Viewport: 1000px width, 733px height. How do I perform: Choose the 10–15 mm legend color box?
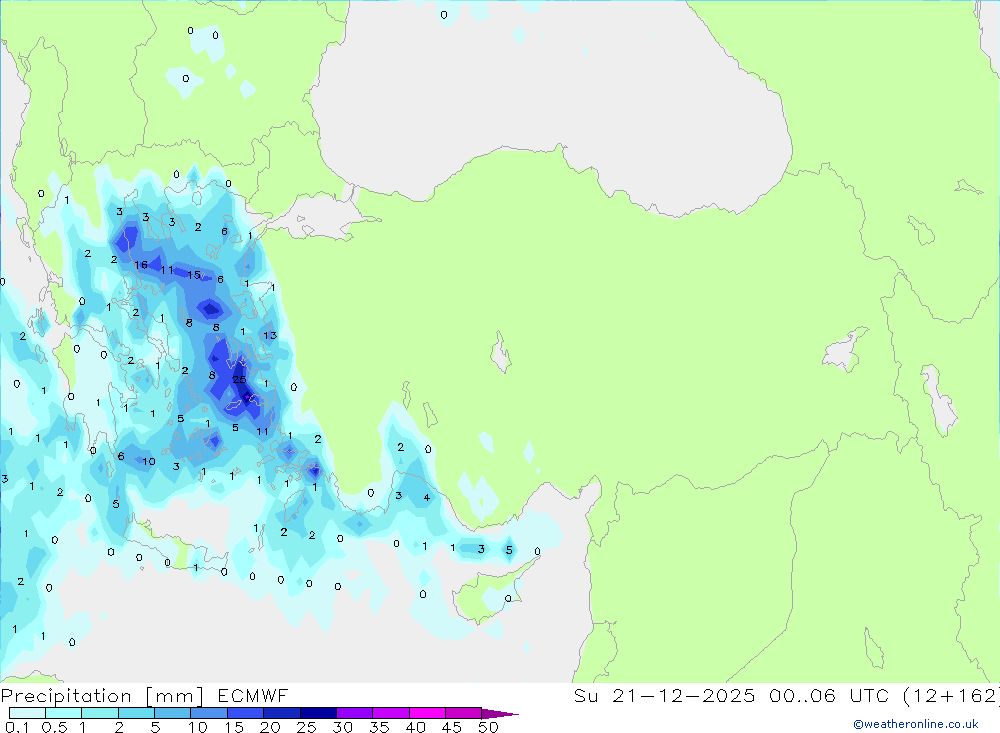[x=209, y=713]
